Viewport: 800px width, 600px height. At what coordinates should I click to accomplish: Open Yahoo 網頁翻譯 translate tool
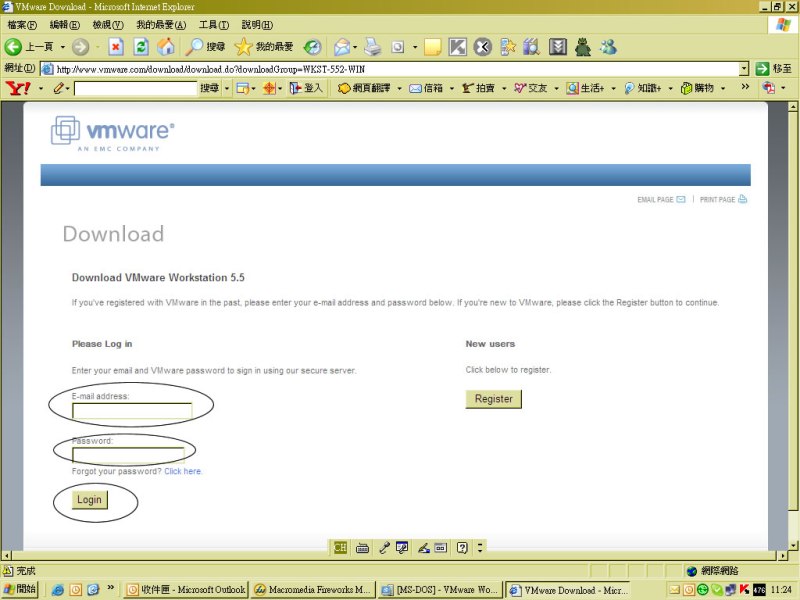point(364,88)
